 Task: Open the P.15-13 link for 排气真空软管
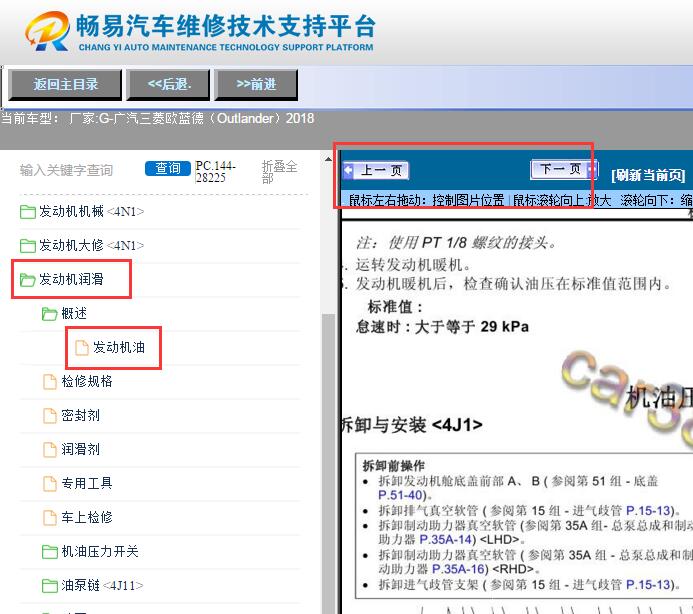click(650, 511)
